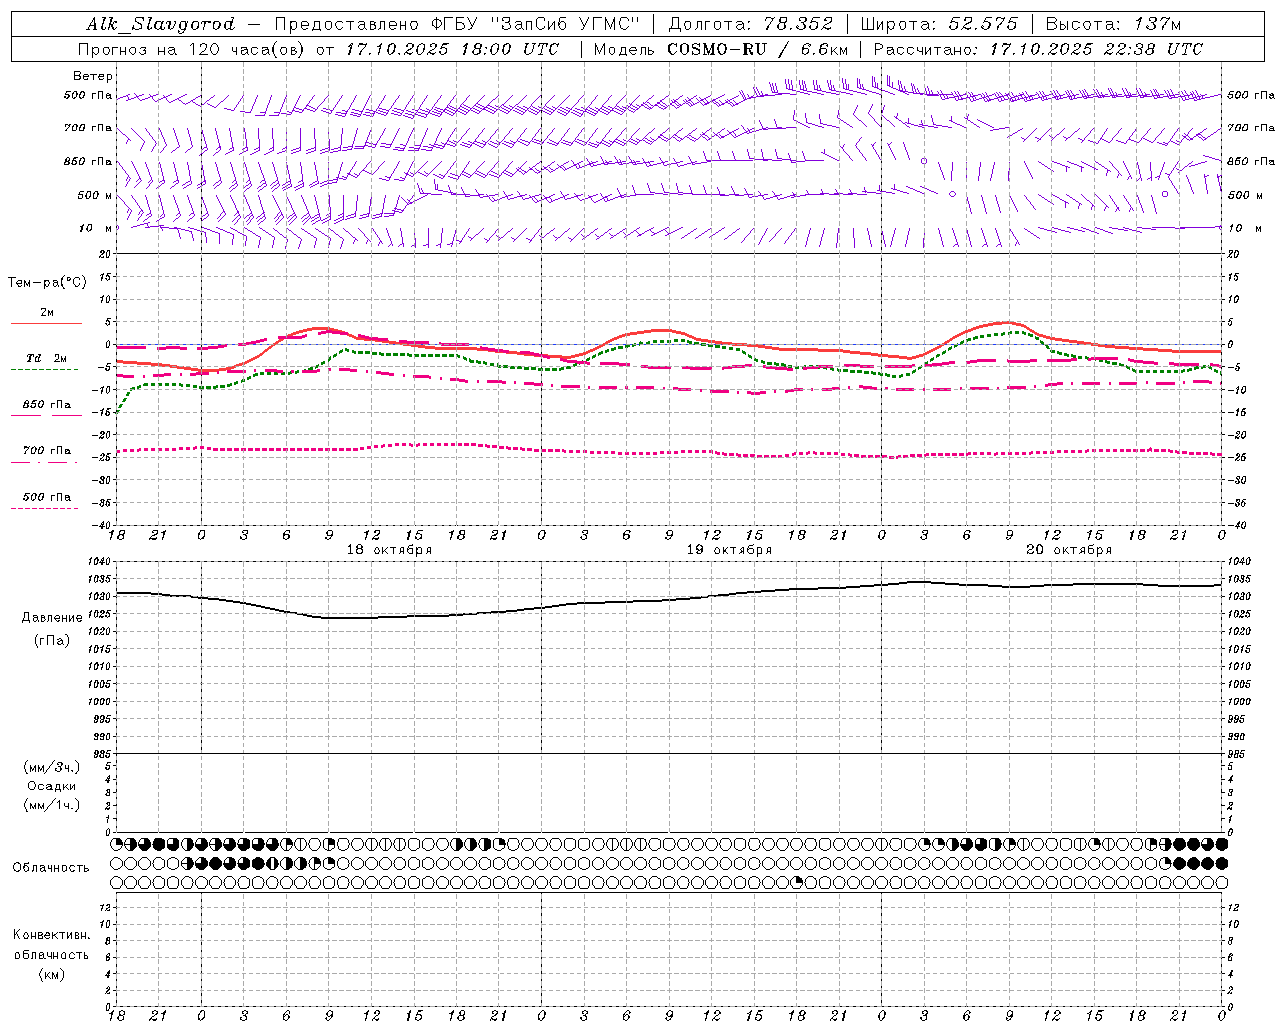
Task: Click the forecast start time 17.10.2025 18:00 UTC
Action: point(452,49)
